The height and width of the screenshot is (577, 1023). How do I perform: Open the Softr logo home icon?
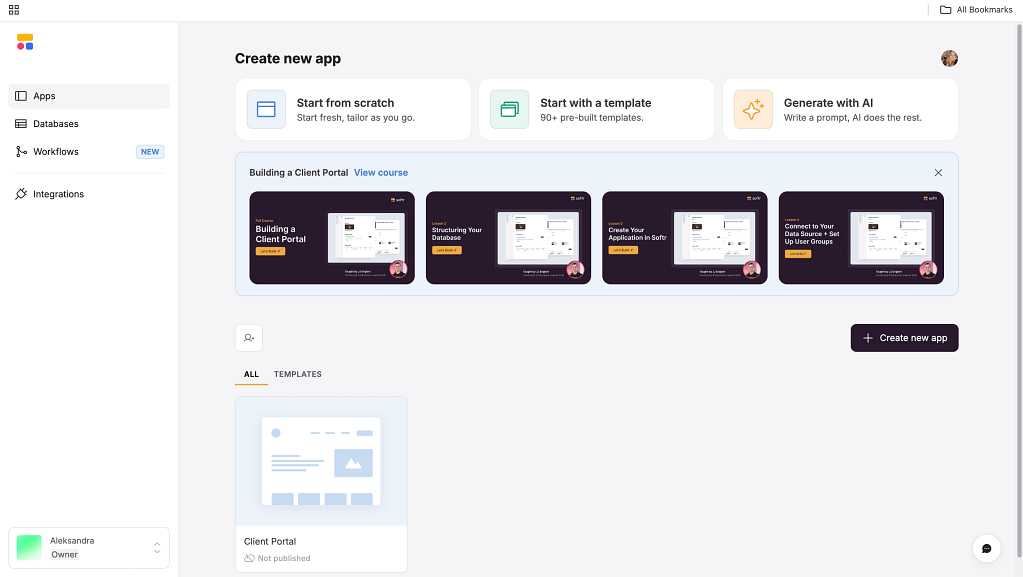[x=25, y=42]
